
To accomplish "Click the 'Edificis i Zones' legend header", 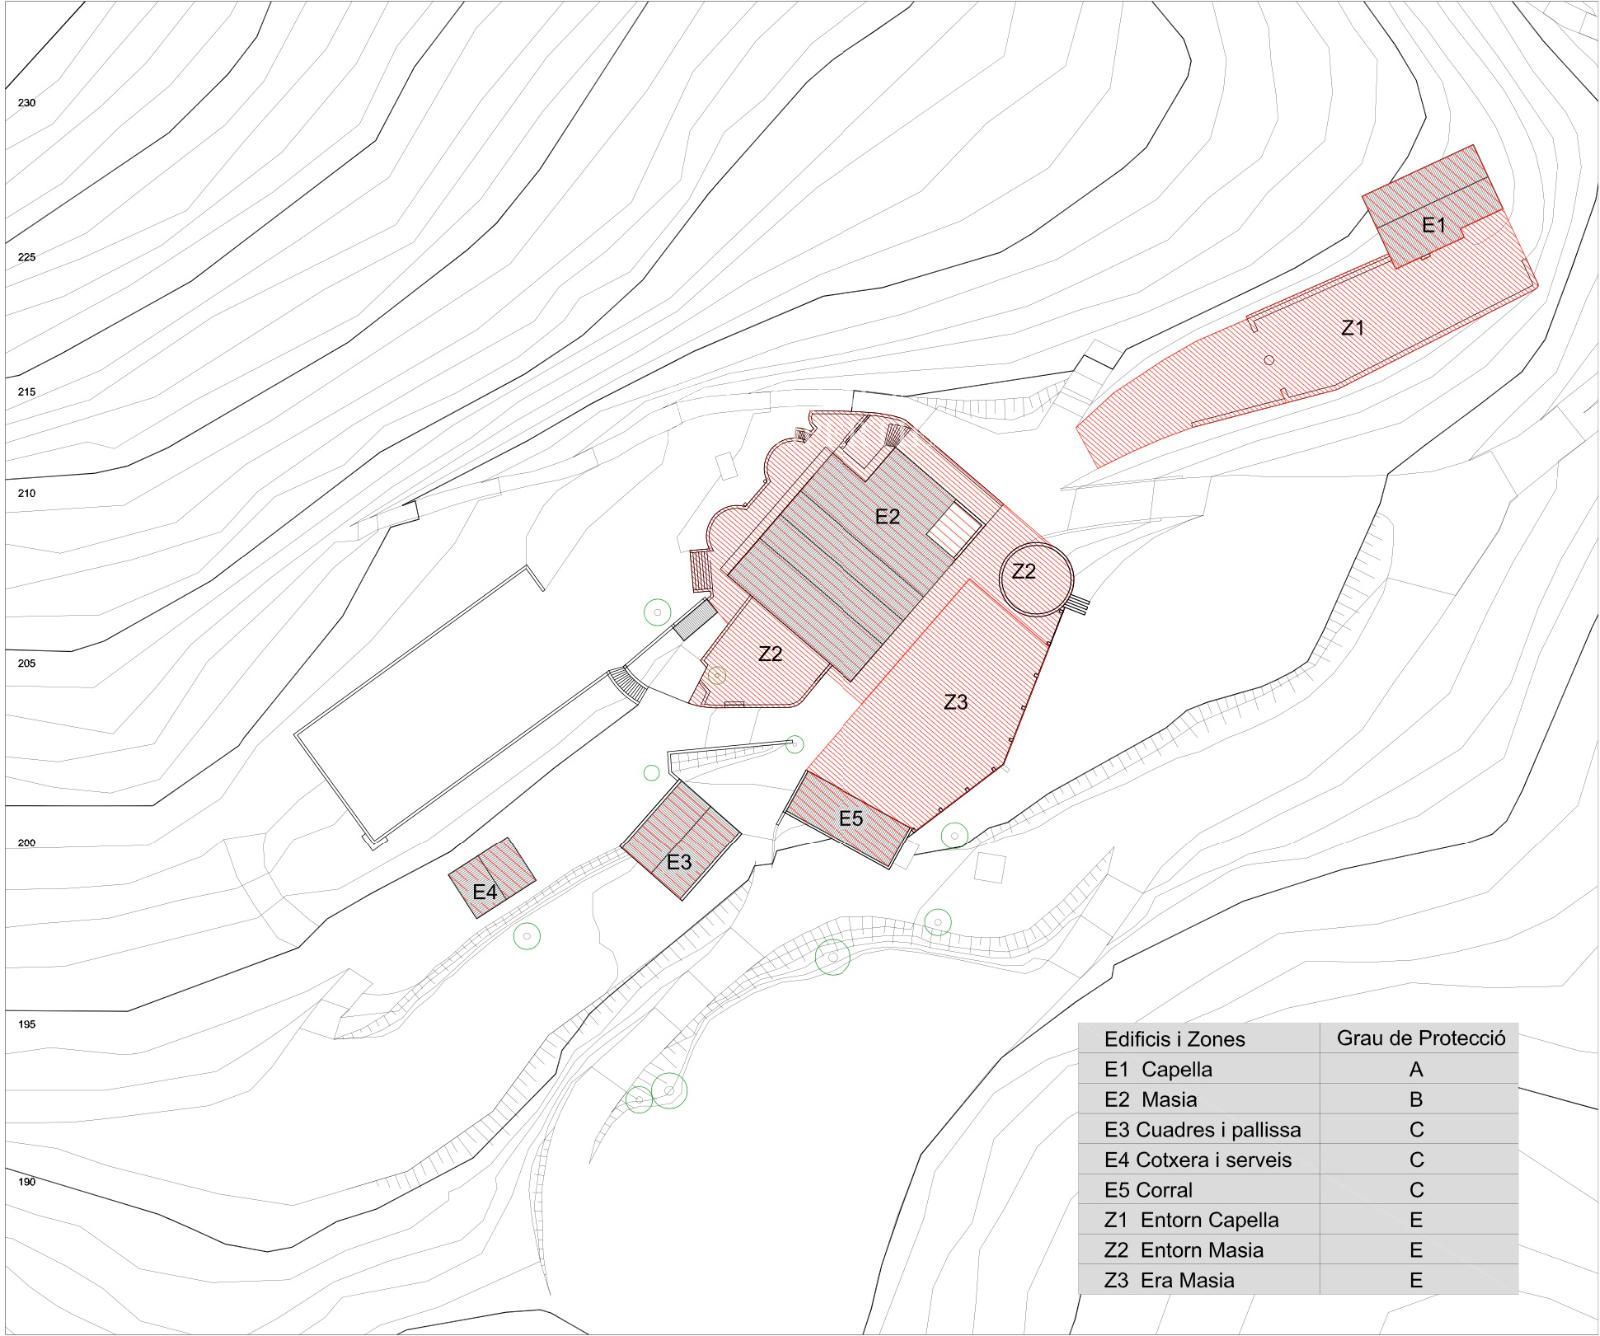I will [x=1174, y=1039].
